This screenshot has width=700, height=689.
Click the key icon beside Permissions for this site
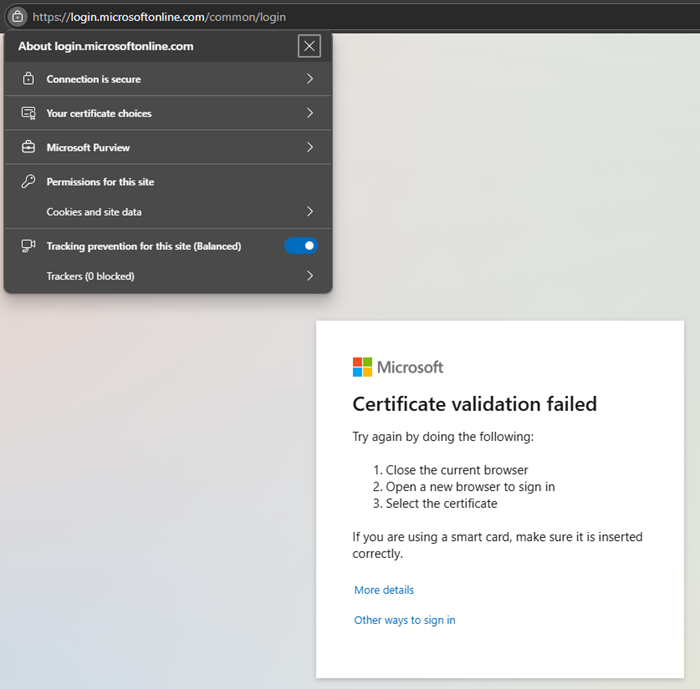coord(28,182)
